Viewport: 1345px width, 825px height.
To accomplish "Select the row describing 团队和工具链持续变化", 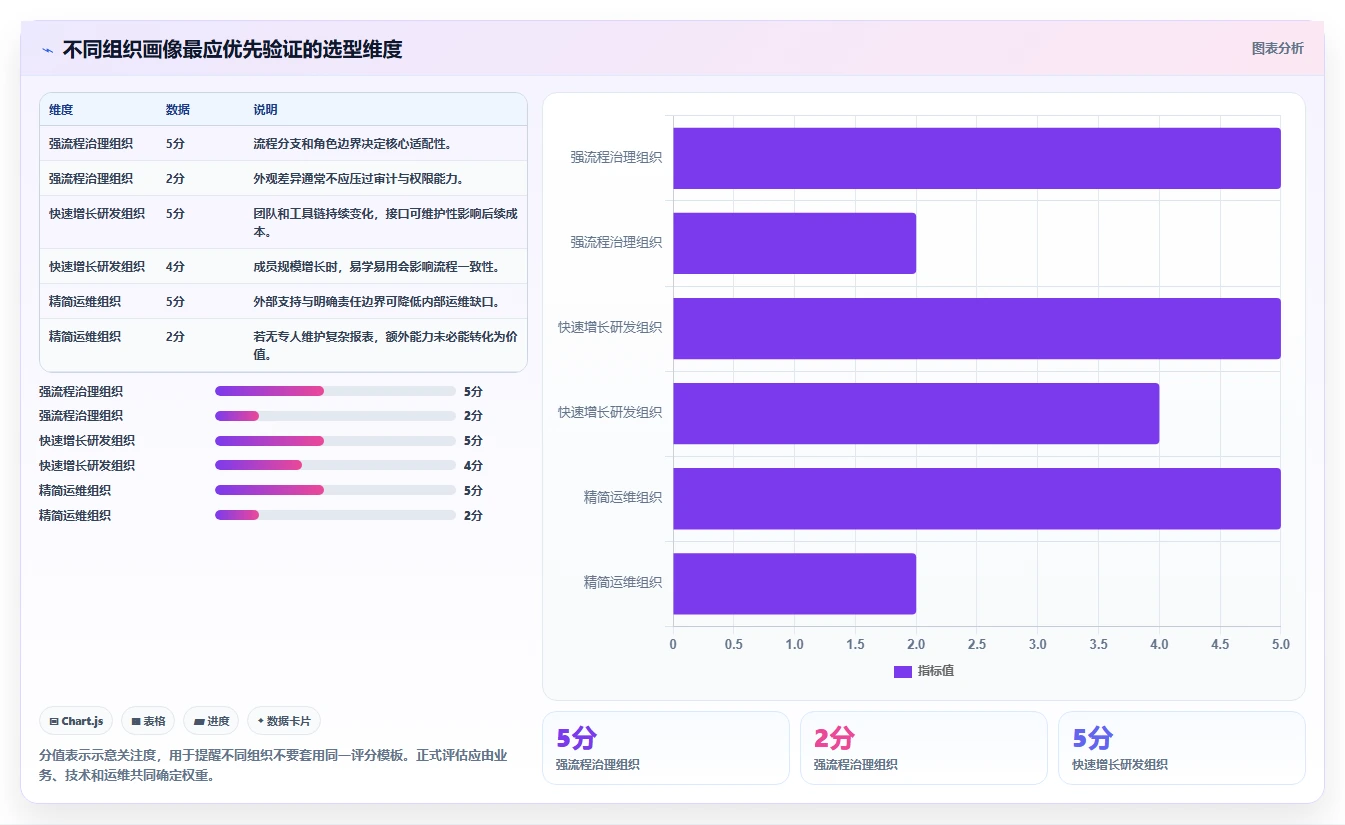I will tap(283, 222).
